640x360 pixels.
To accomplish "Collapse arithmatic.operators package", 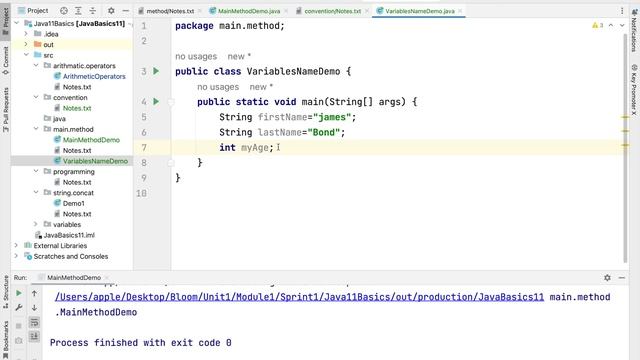I will click(x=36, y=66).
